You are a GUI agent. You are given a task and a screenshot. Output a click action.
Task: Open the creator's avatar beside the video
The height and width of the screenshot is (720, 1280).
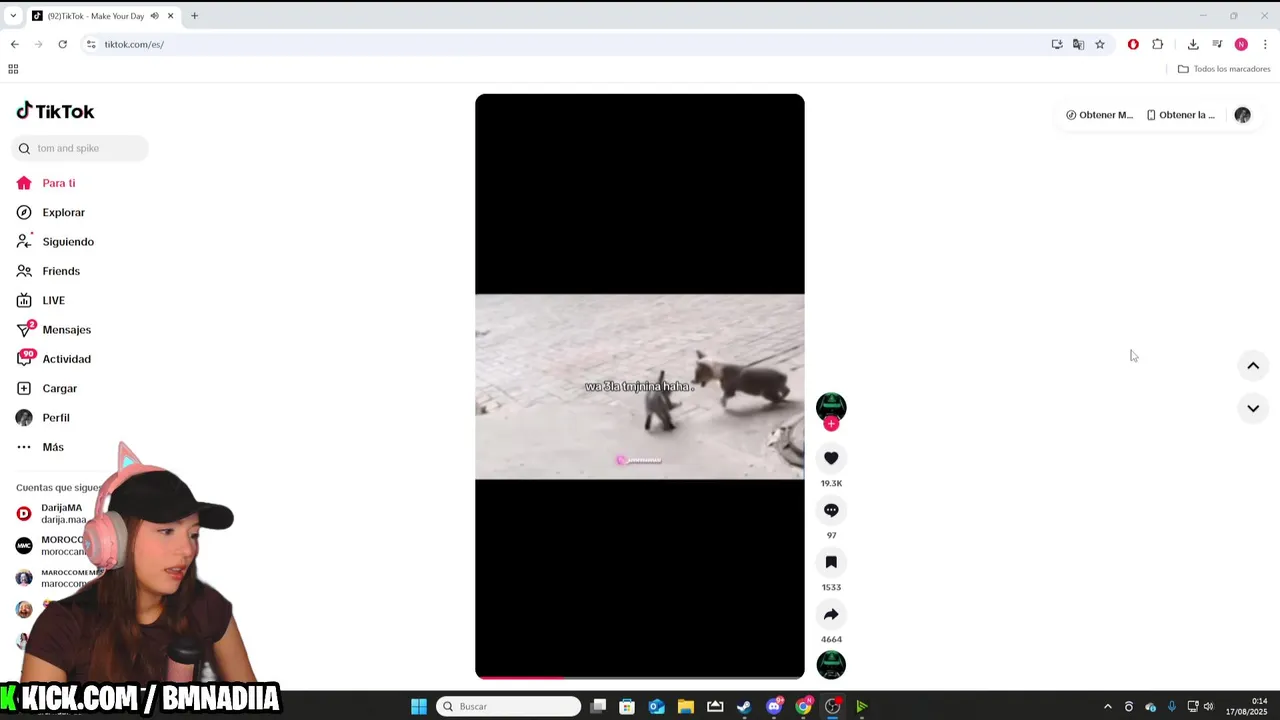831,406
